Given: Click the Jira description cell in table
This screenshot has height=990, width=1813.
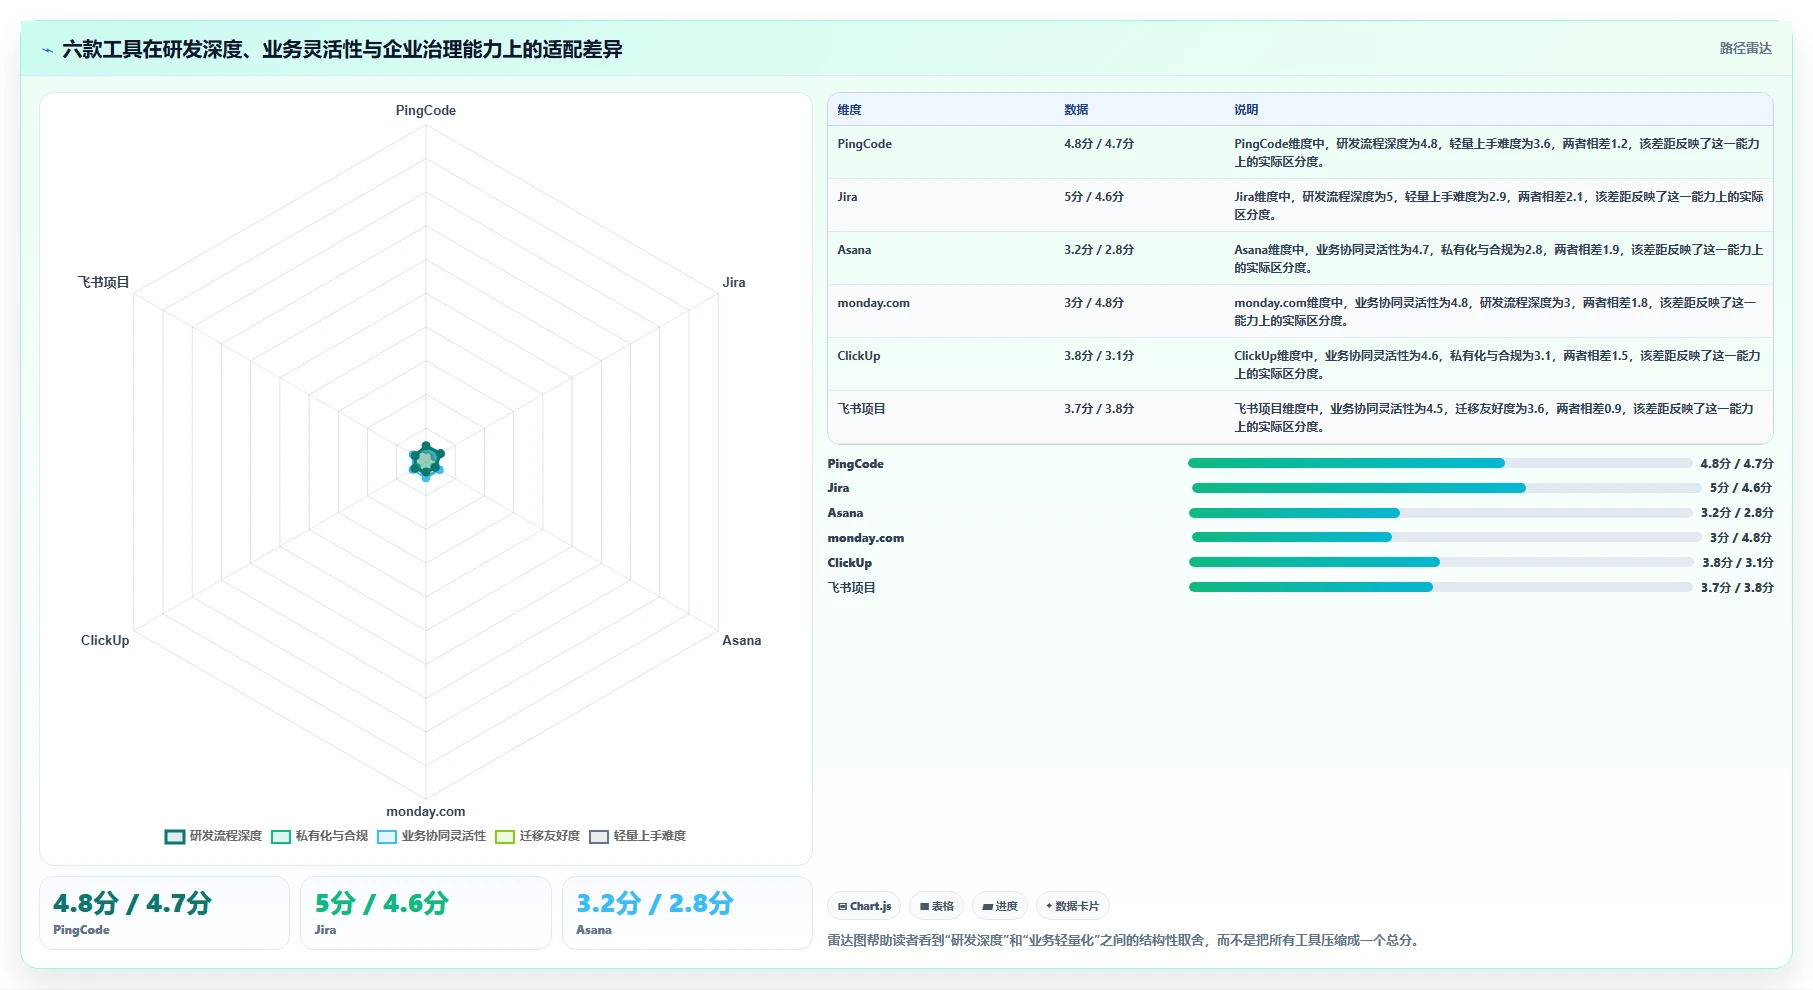Looking at the screenshot, I should (1498, 206).
